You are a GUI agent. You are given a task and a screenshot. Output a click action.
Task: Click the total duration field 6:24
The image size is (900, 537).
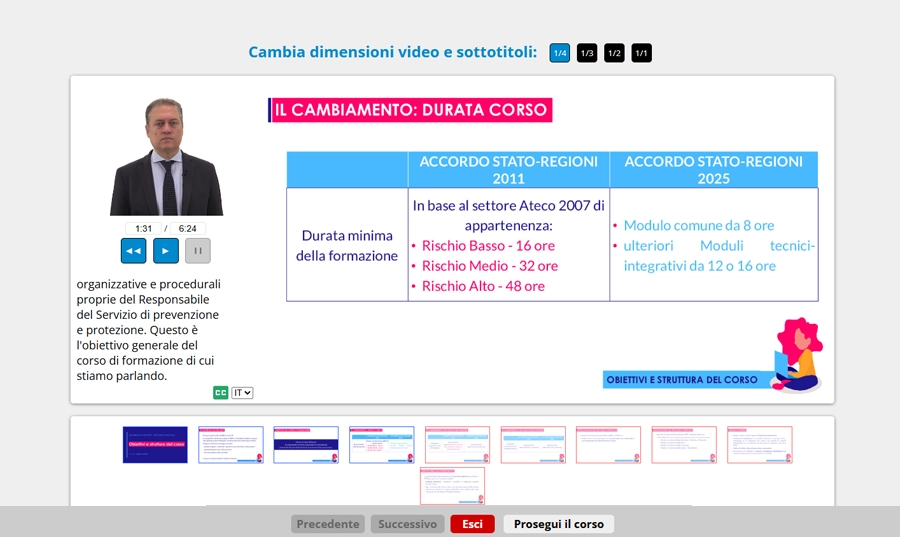pyautogui.click(x=187, y=228)
